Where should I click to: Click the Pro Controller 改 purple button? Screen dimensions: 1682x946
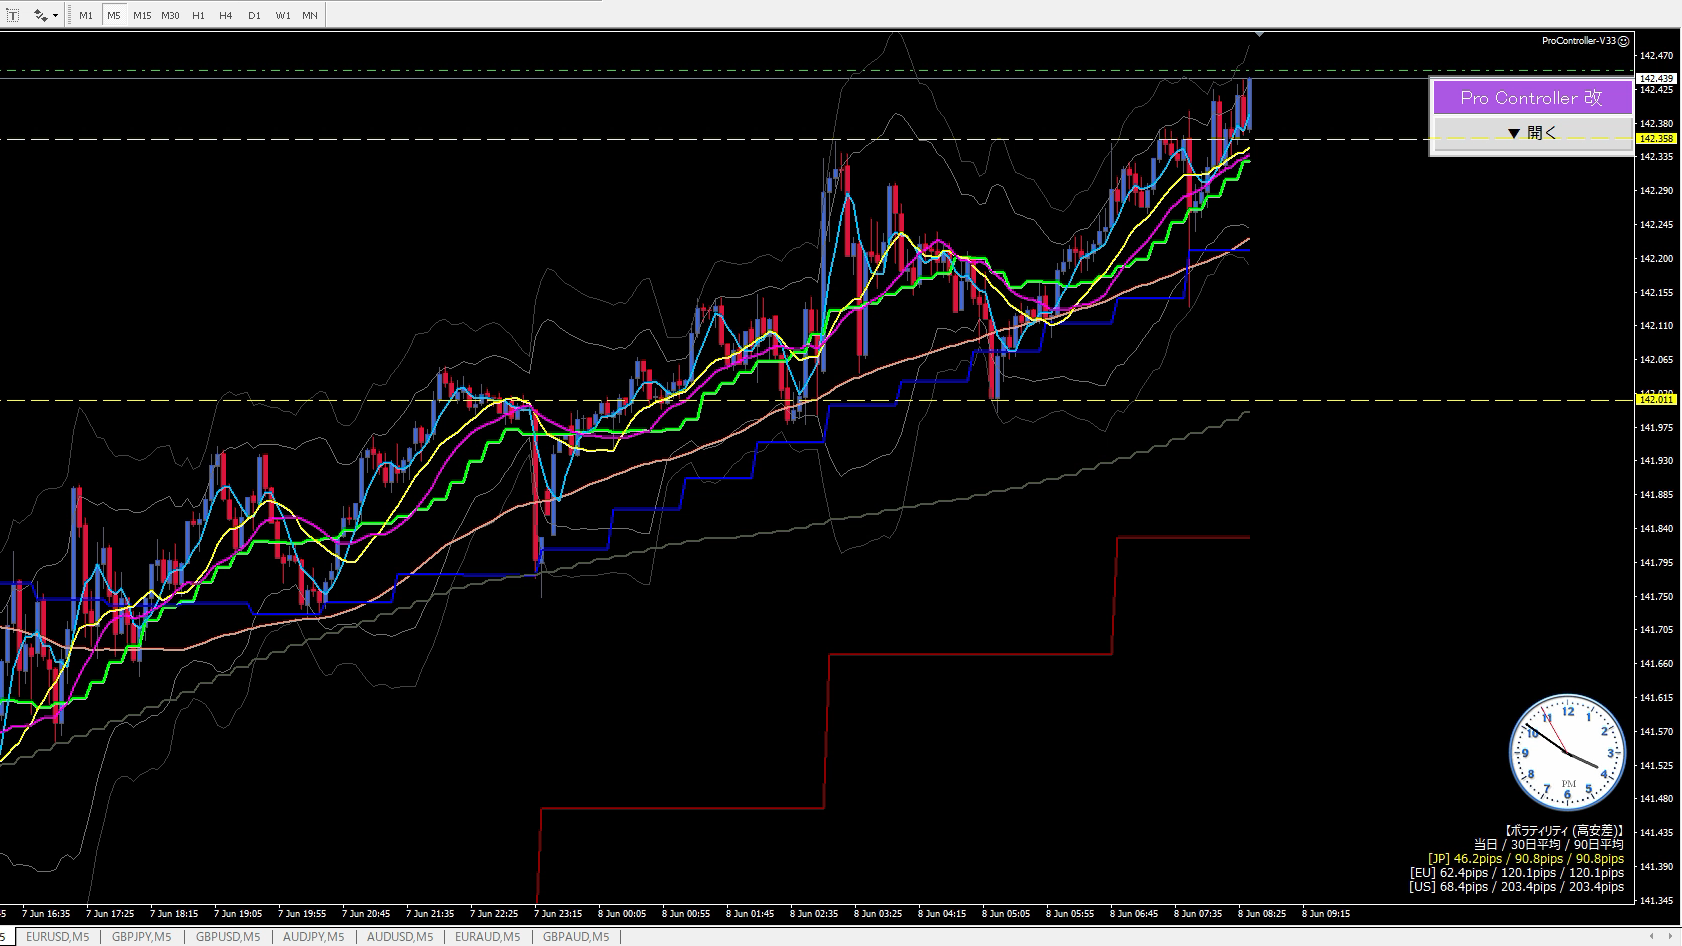[x=1532, y=98]
